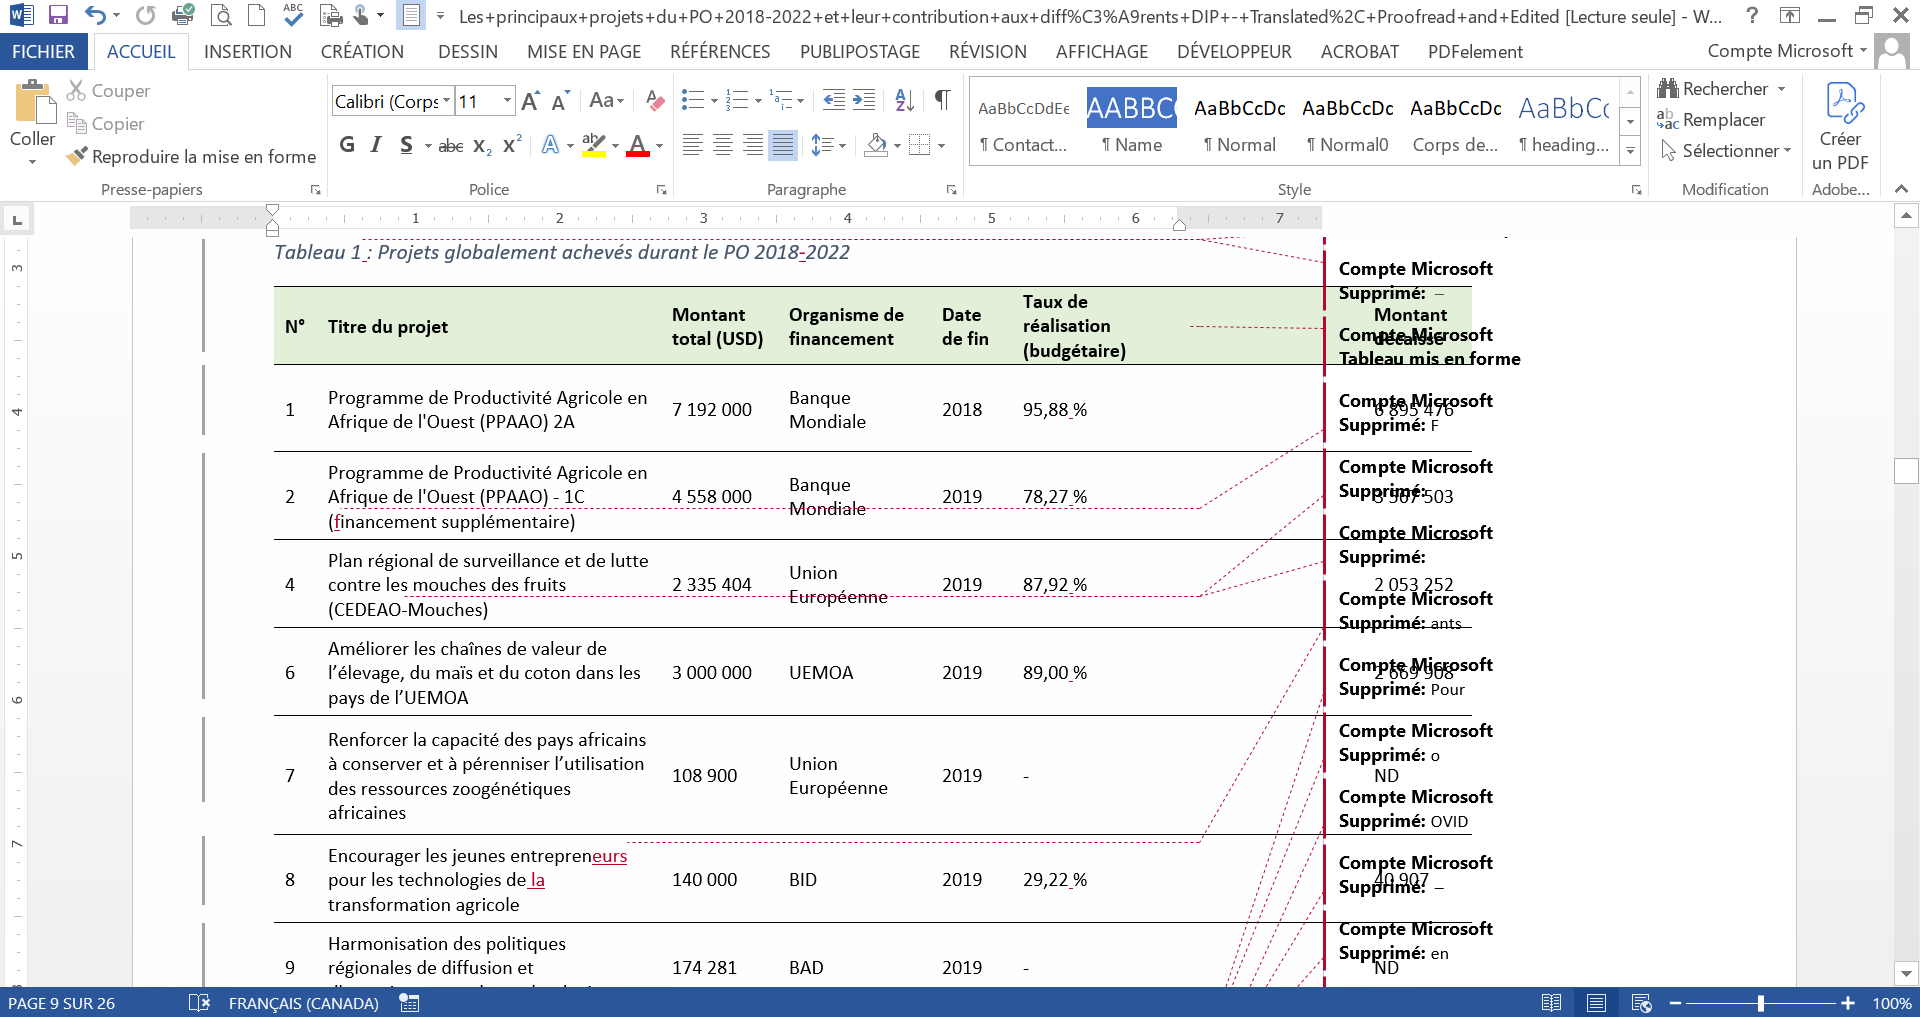Click vertical scrollbar down arrow
Image resolution: width=1920 pixels, height=1017 pixels.
pos(1906,973)
